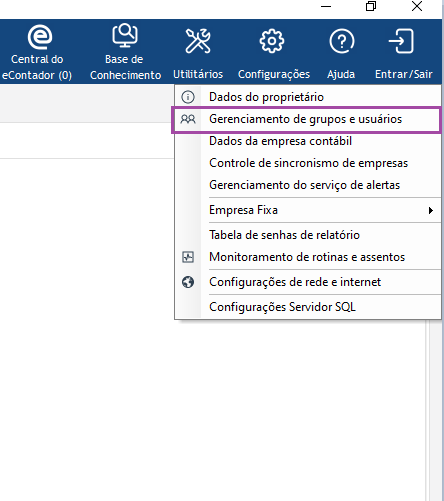Open Base de Conhecimento icon
The height and width of the screenshot is (501, 444).
(125, 35)
